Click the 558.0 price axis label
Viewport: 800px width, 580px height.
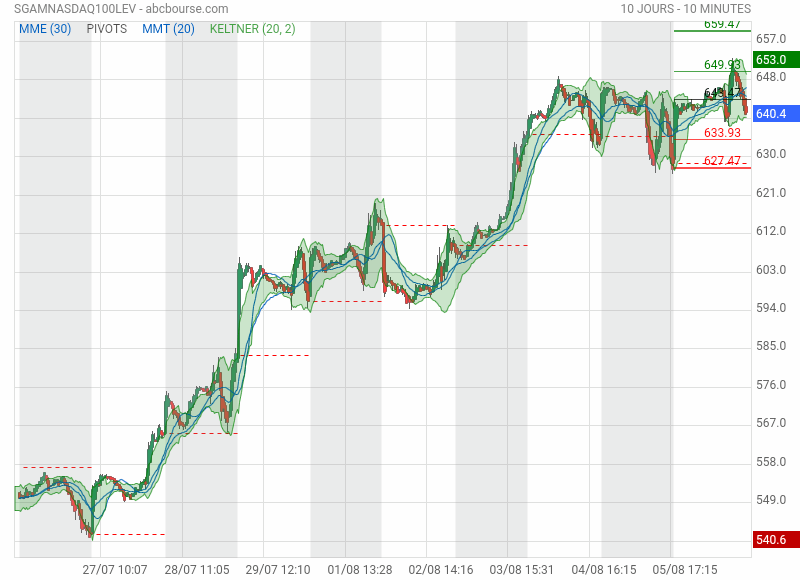771,462
